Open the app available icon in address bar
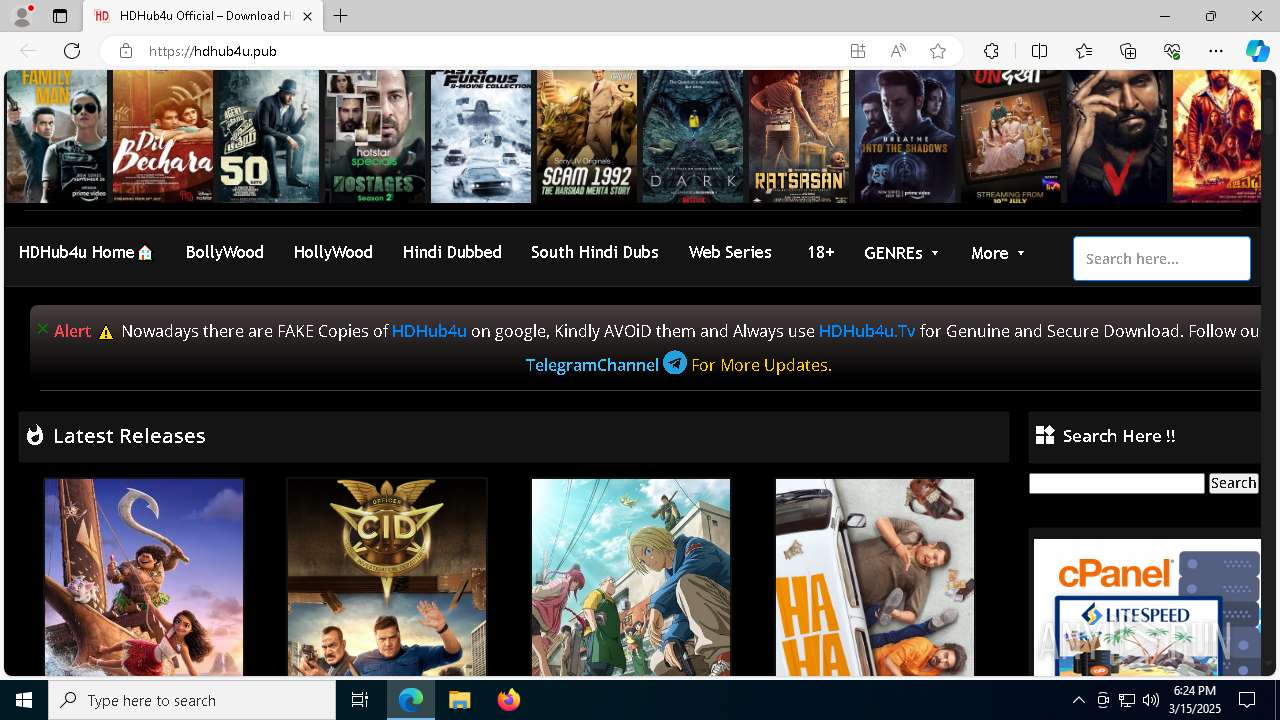Viewport: 1280px width, 720px height. [858, 51]
